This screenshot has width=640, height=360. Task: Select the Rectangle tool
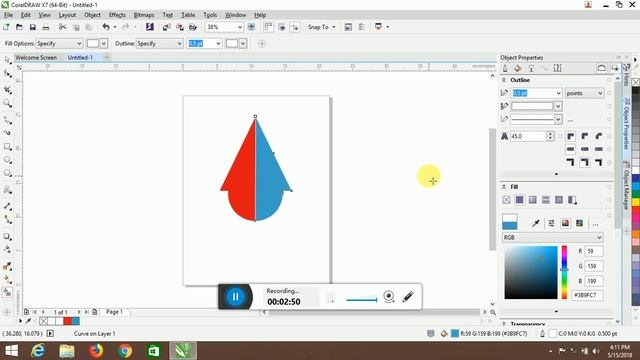[7, 147]
